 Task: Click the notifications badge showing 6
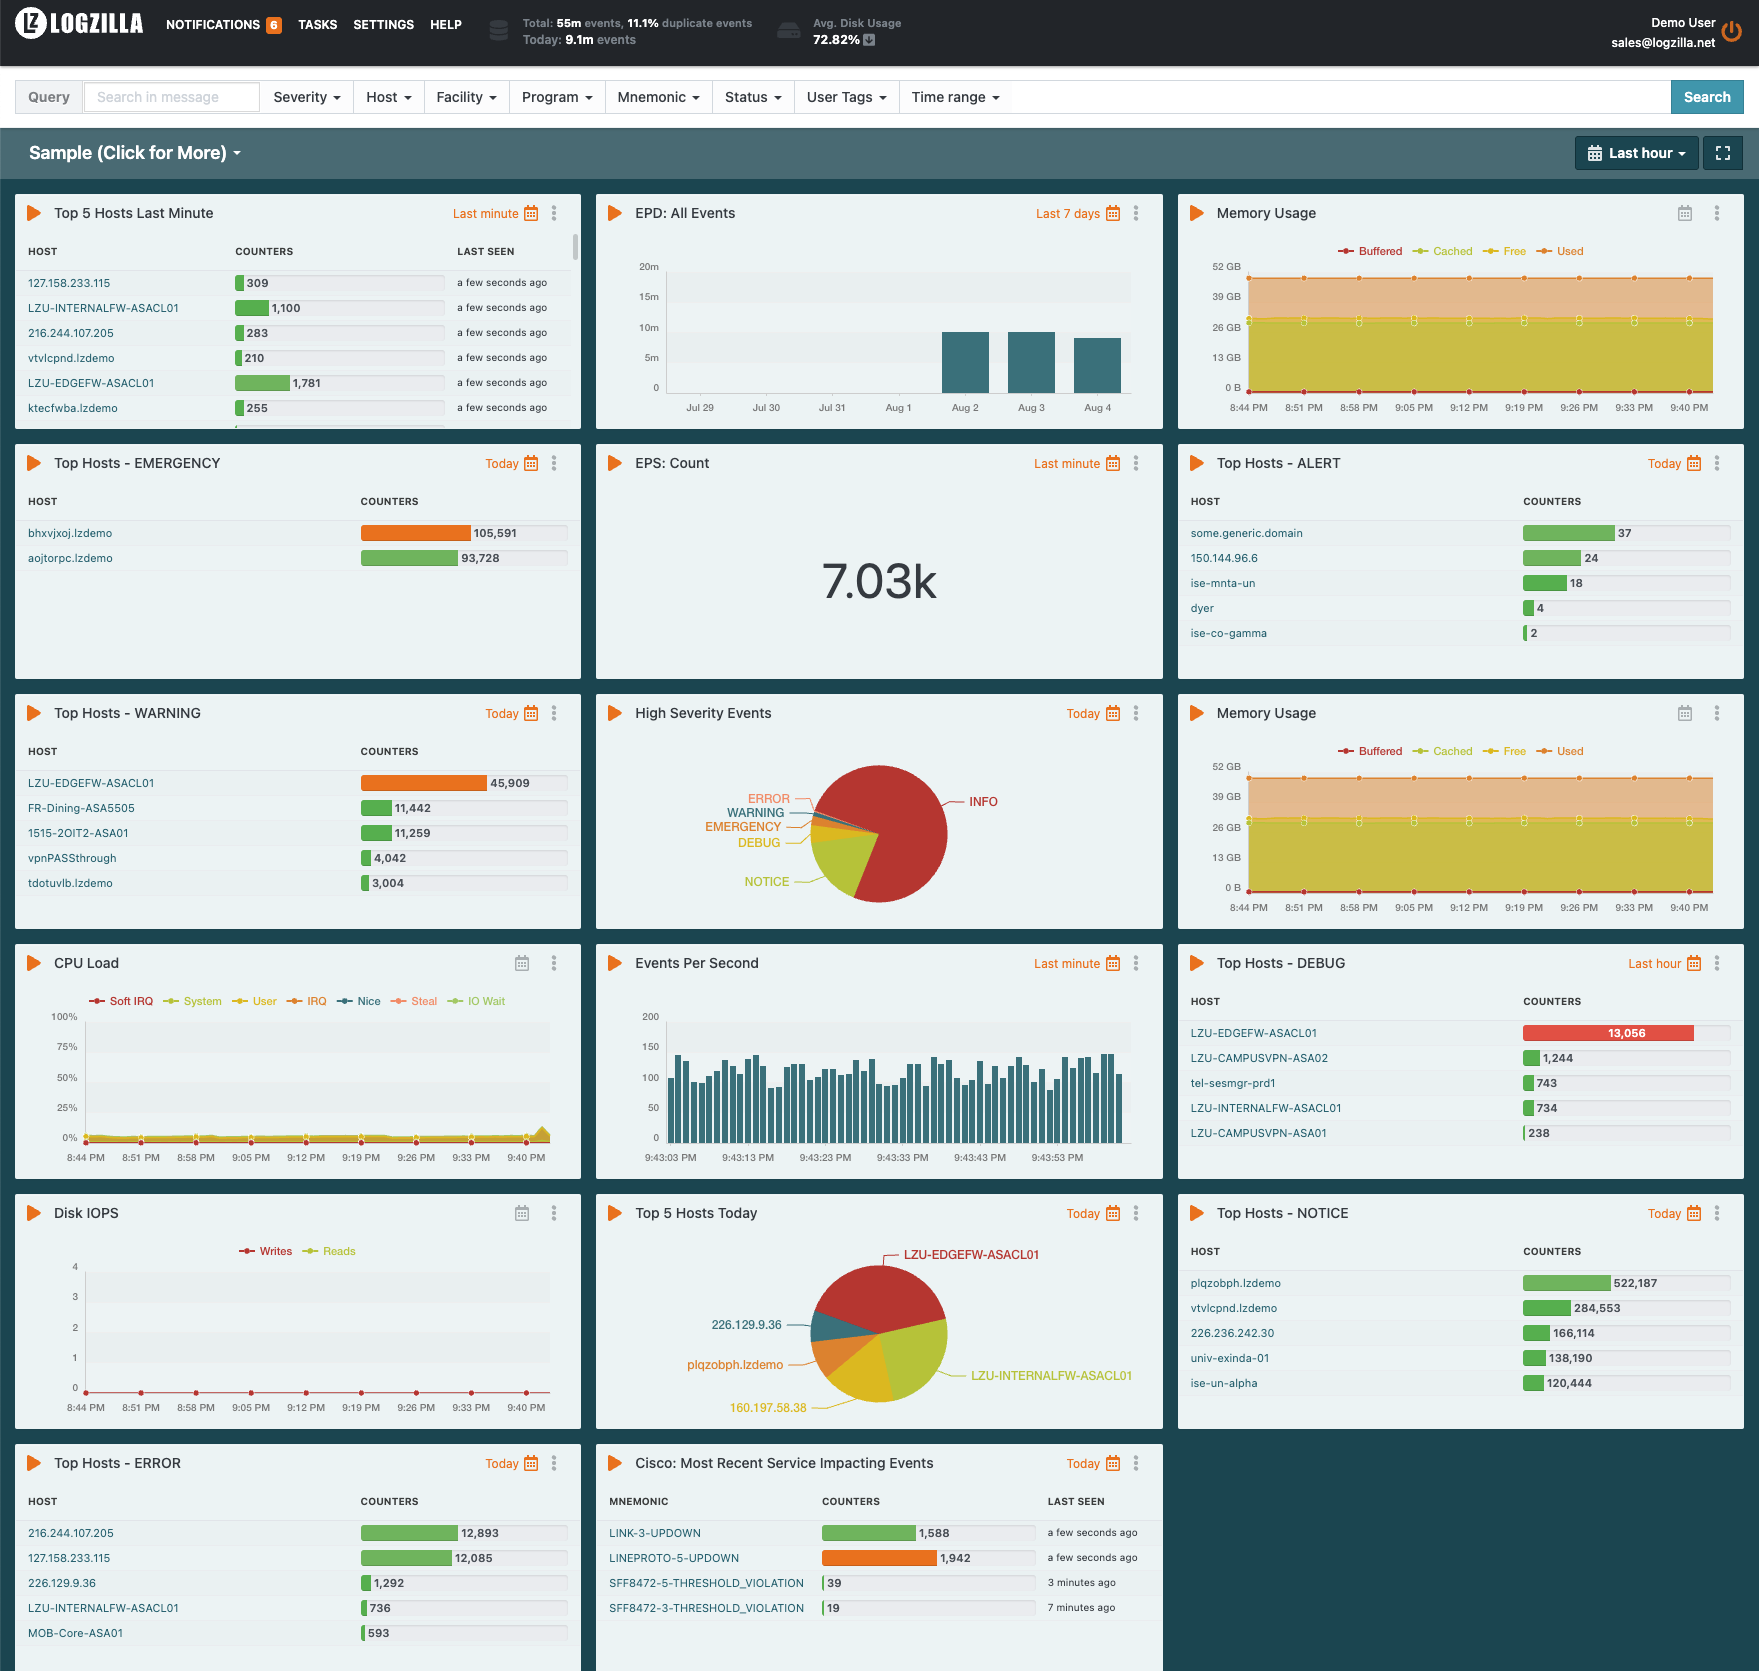(x=273, y=25)
